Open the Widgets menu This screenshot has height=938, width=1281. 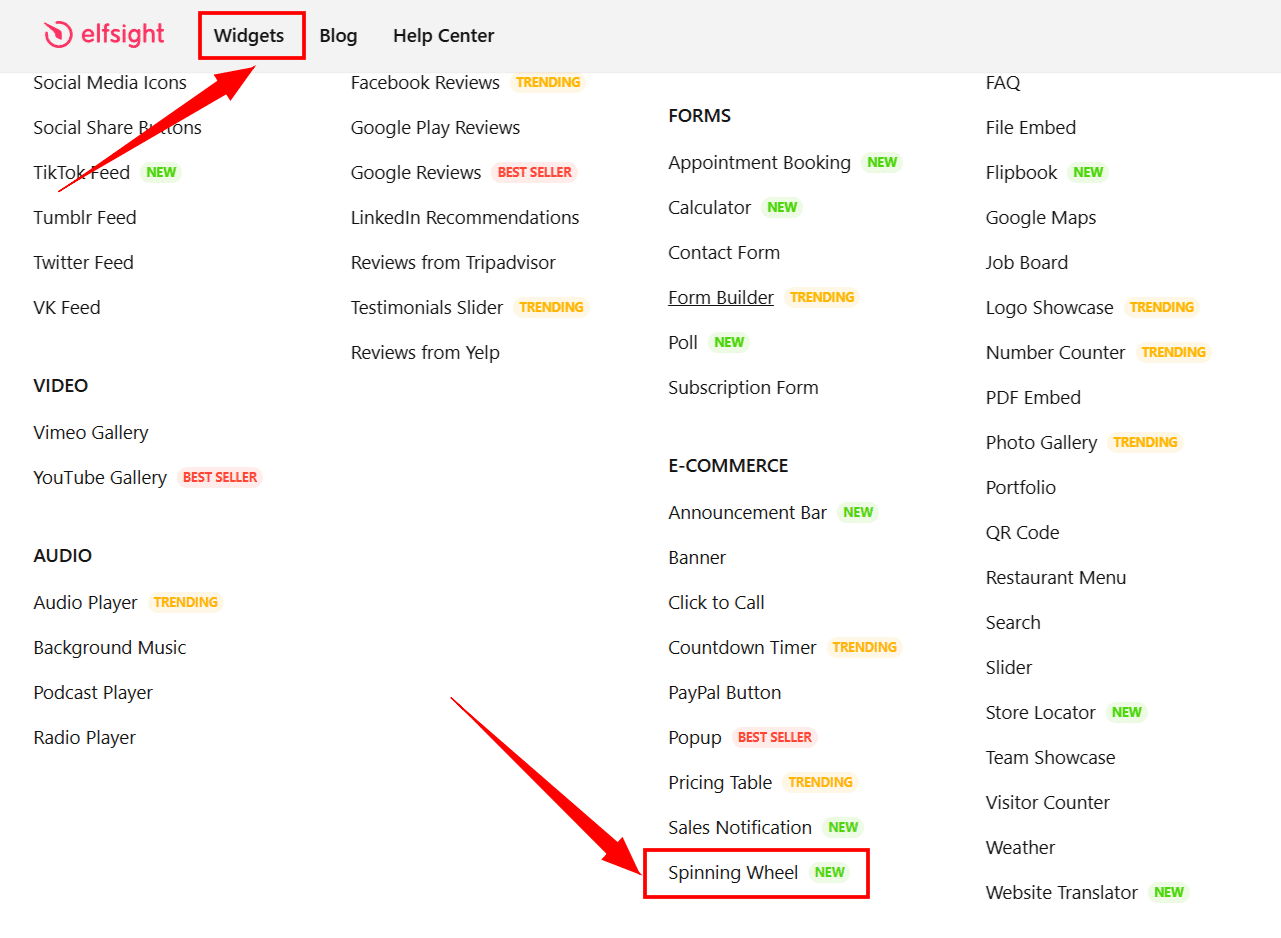[249, 36]
